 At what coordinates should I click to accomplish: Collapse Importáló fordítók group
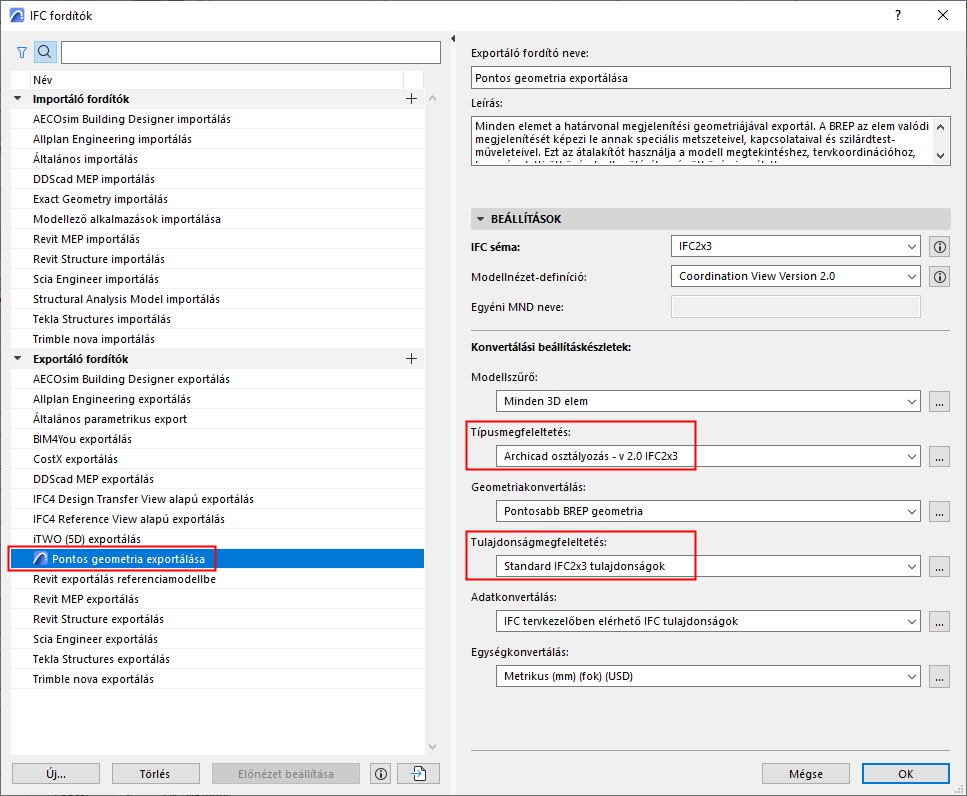click(x=18, y=99)
